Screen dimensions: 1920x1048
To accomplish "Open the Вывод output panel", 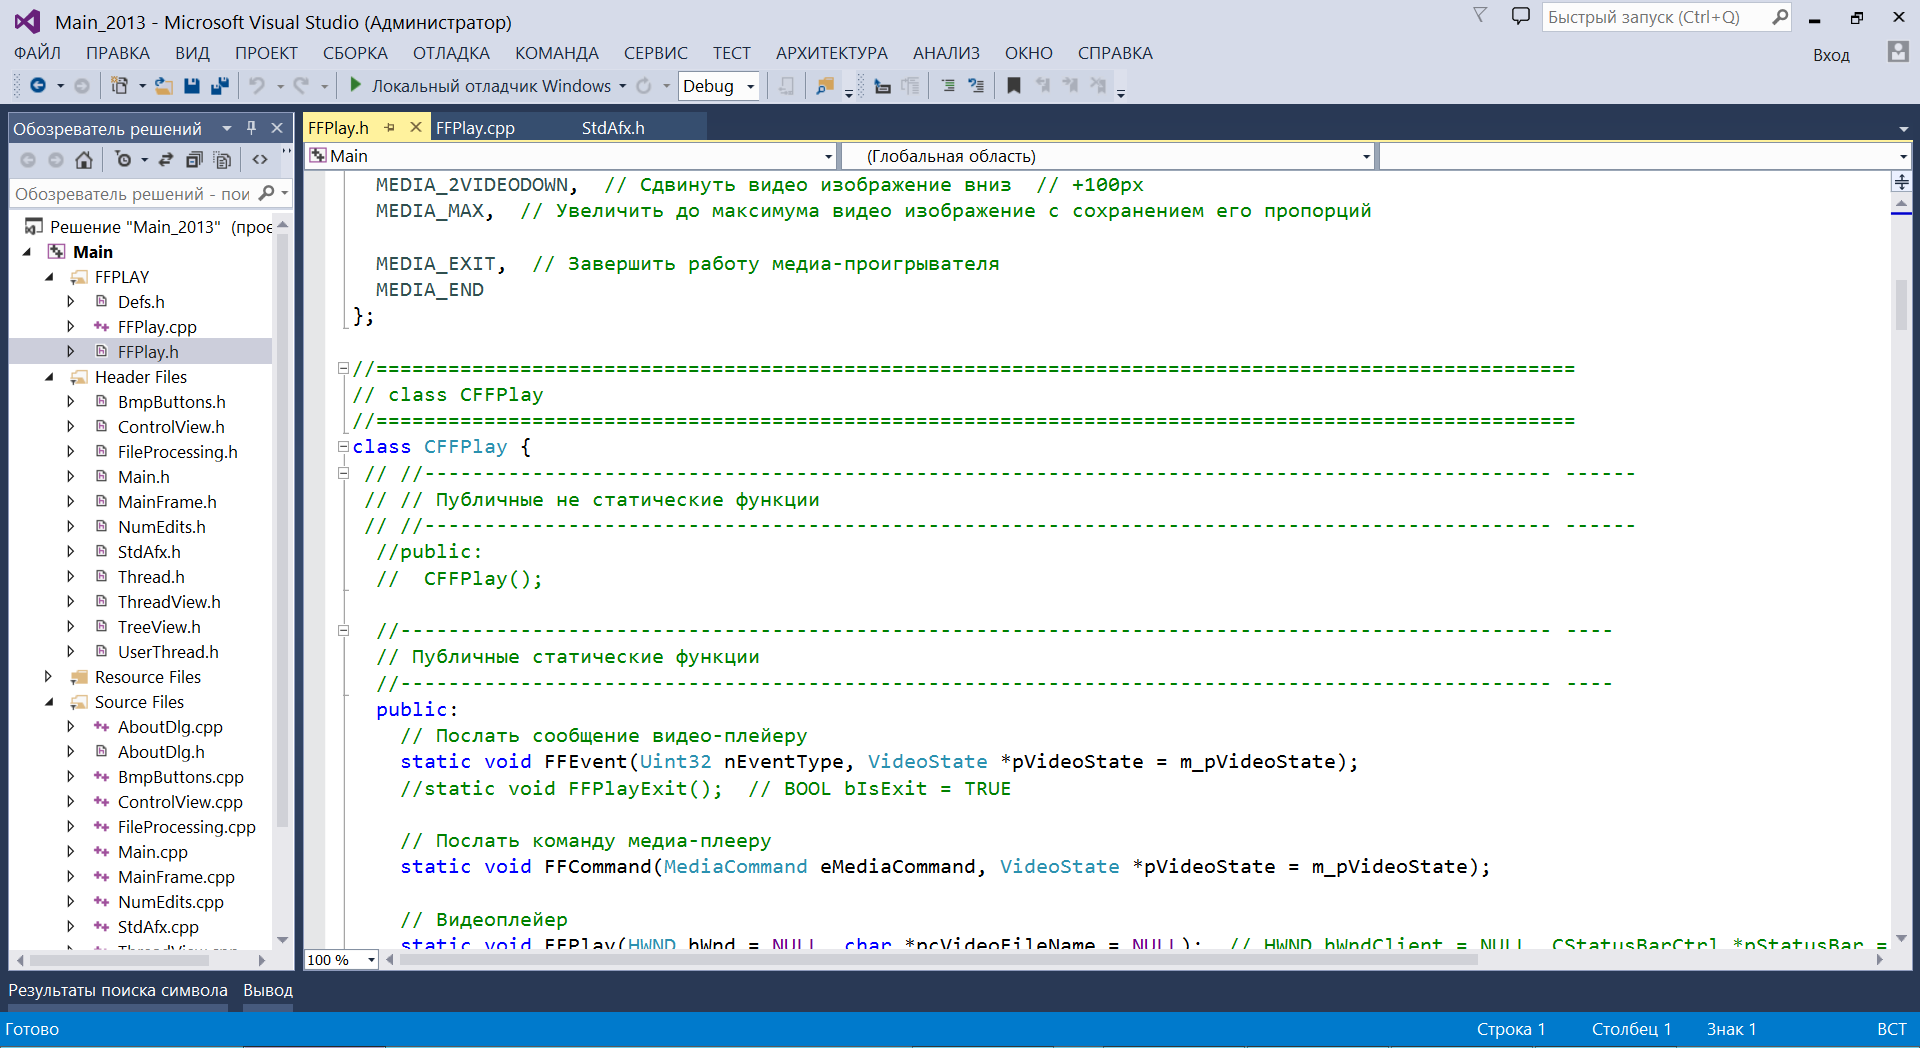I will click(x=268, y=990).
